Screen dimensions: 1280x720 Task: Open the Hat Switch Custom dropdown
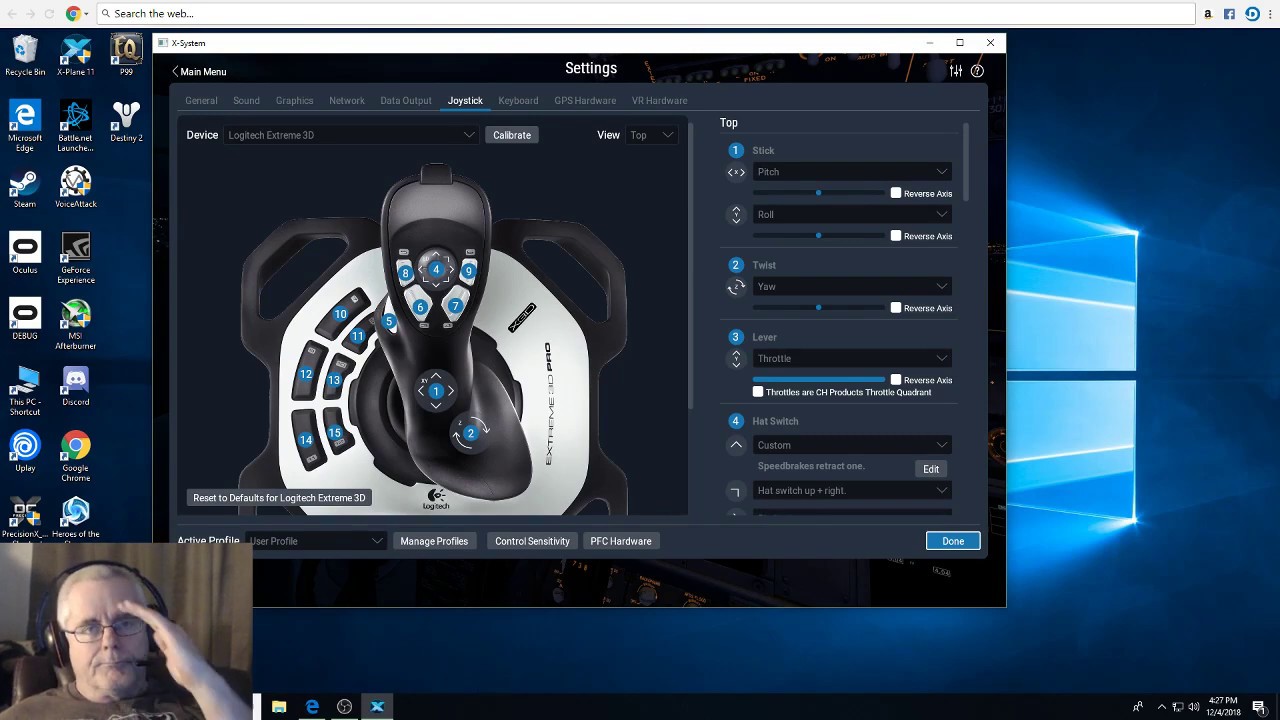[x=851, y=445]
